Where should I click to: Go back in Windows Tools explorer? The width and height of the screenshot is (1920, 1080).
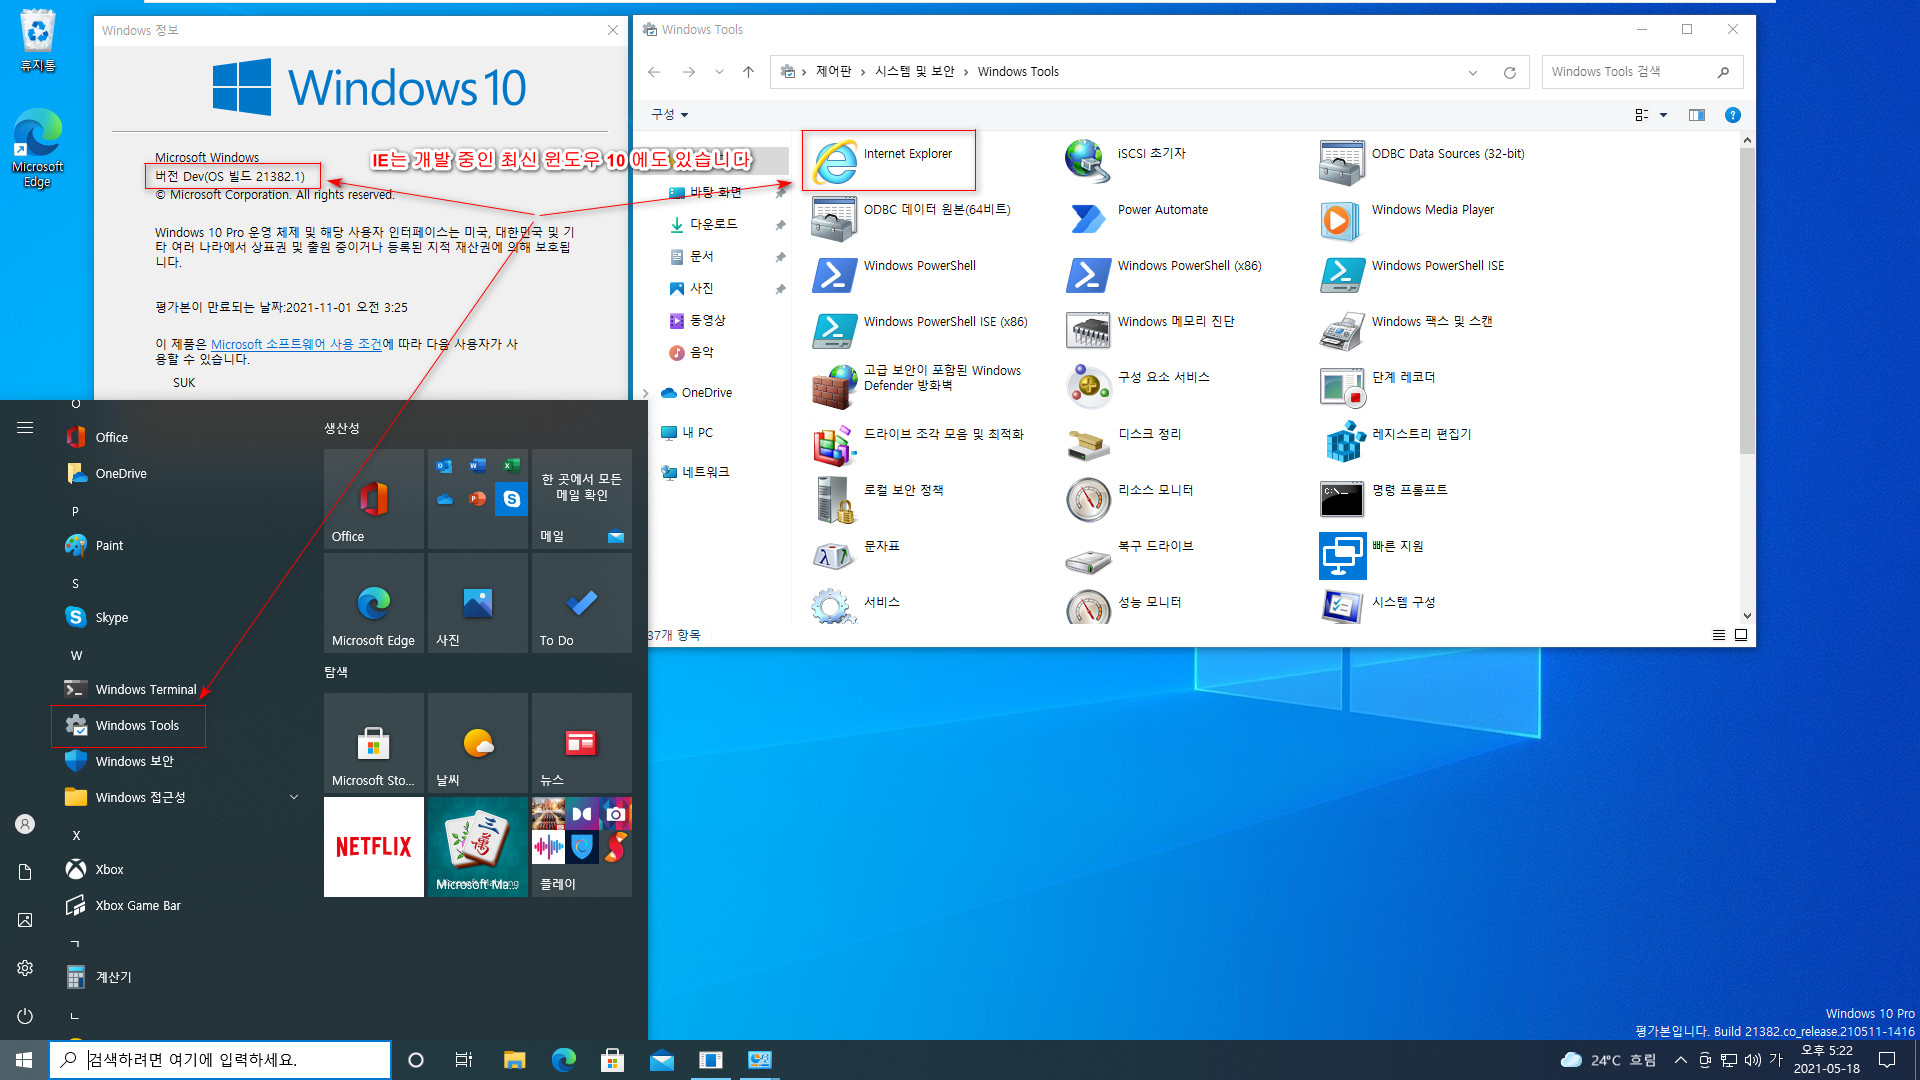654,72
